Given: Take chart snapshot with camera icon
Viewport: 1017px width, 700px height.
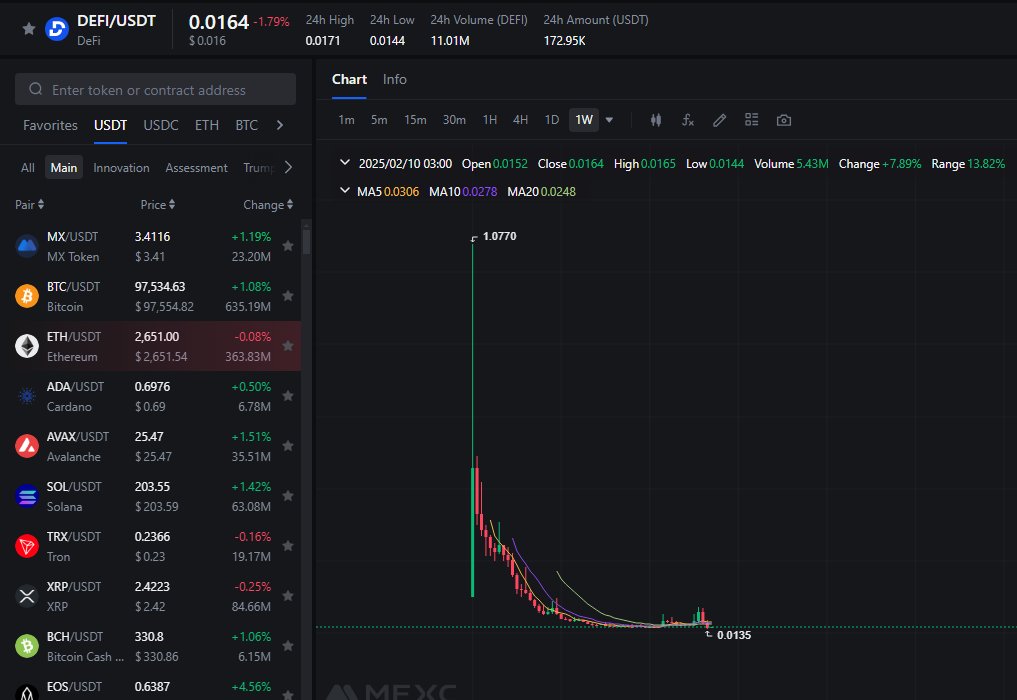Looking at the screenshot, I should coord(784,120).
